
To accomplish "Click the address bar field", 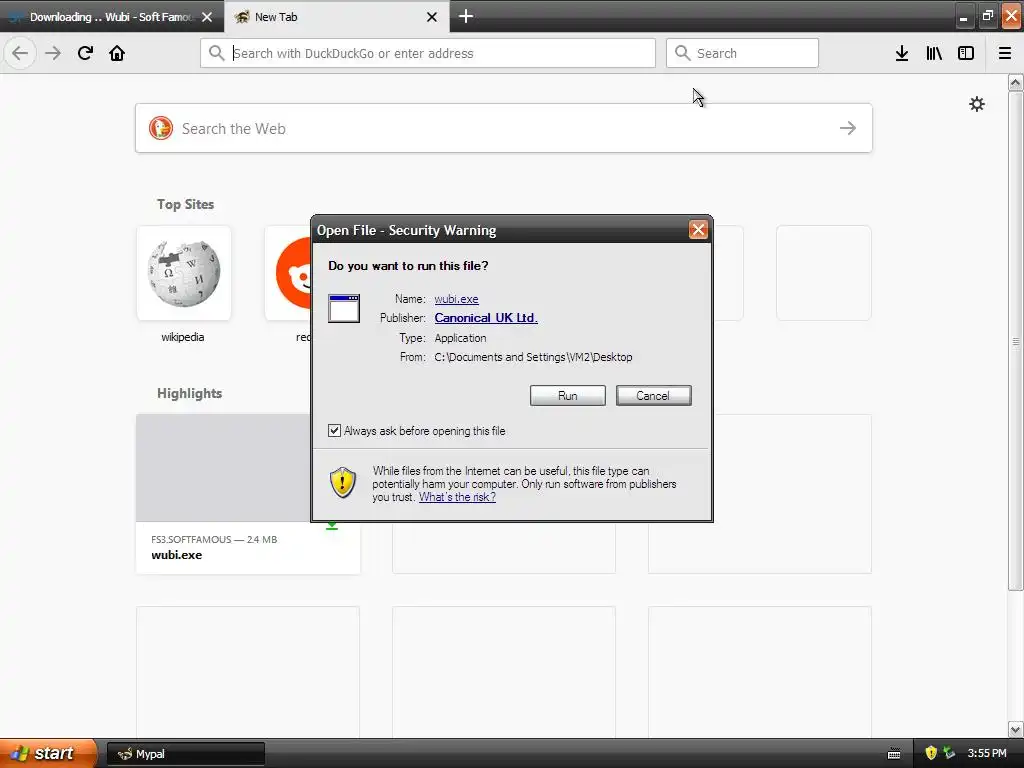I will (428, 53).
